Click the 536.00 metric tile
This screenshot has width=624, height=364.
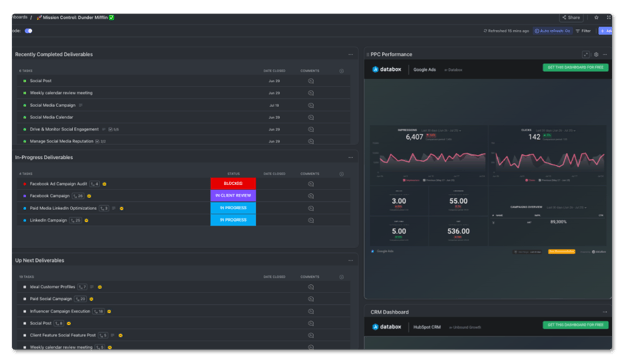click(x=458, y=231)
